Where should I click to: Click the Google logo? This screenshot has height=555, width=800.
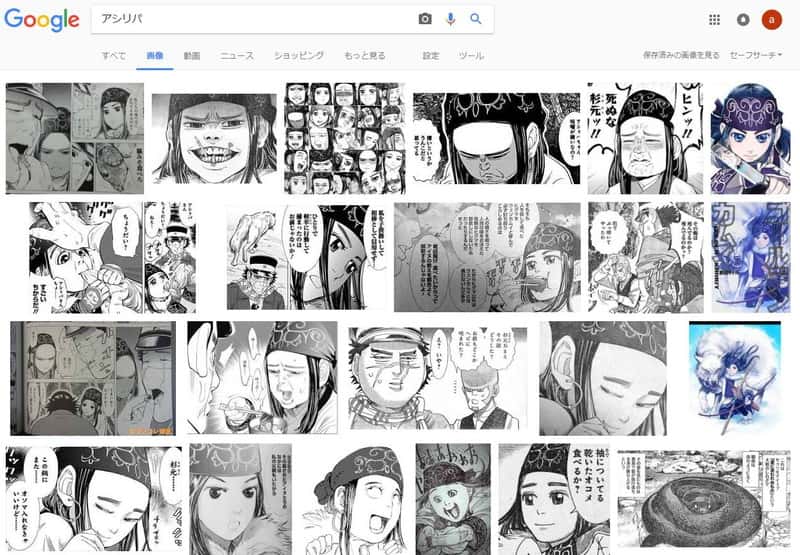click(x=42, y=20)
